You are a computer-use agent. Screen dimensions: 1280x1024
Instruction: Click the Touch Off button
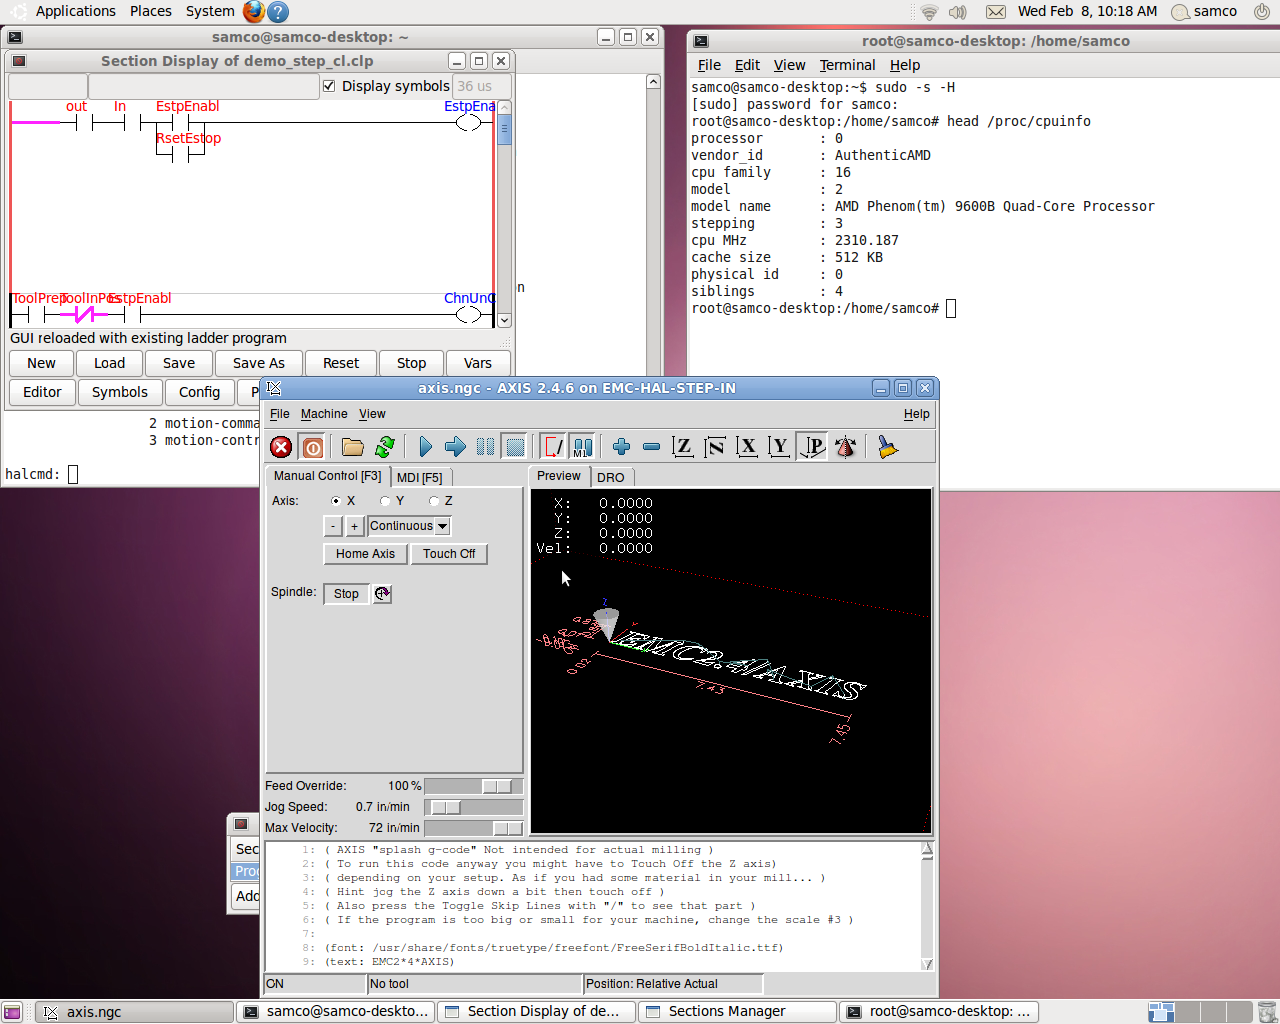pos(449,554)
